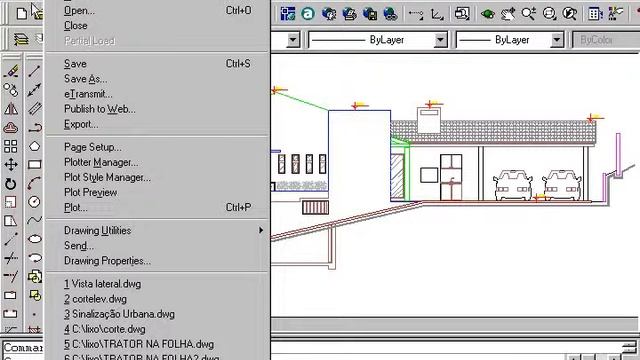640x360 pixels.
Task: Select the Arc tool
Action: click(35, 184)
